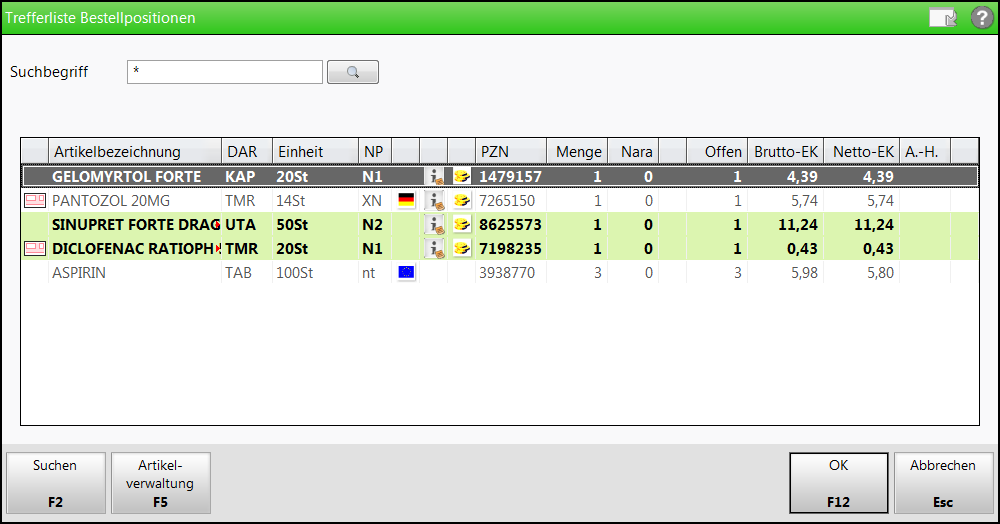
Task: Open the help question mark icon
Action: pos(982,17)
